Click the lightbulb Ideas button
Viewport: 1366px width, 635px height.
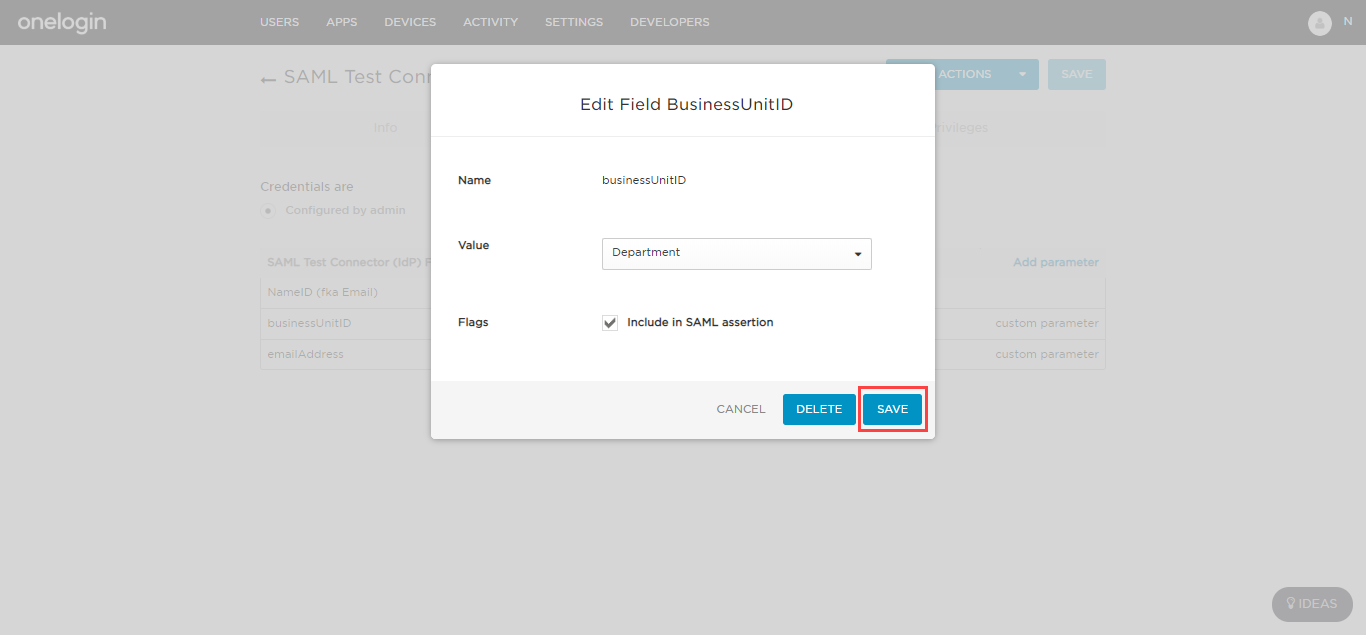coord(1312,604)
